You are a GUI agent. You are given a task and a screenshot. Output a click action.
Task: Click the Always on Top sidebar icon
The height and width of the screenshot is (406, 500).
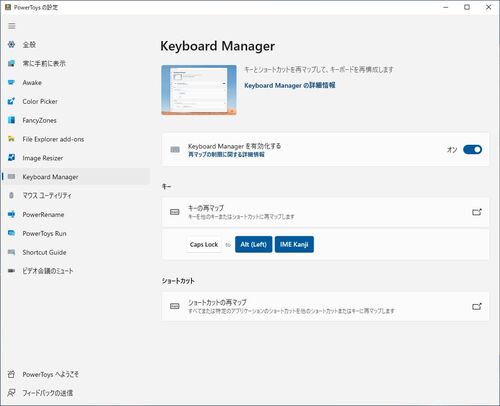click(x=12, y=63)
